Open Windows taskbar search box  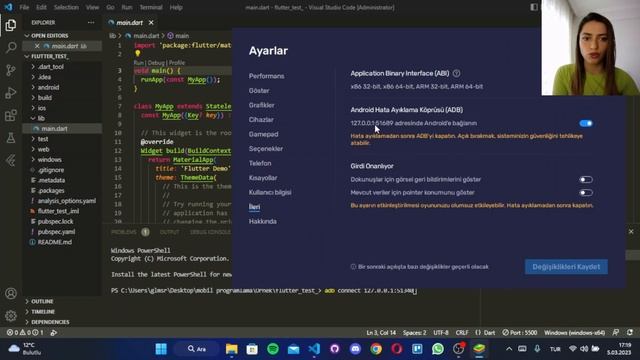[196, 349]
